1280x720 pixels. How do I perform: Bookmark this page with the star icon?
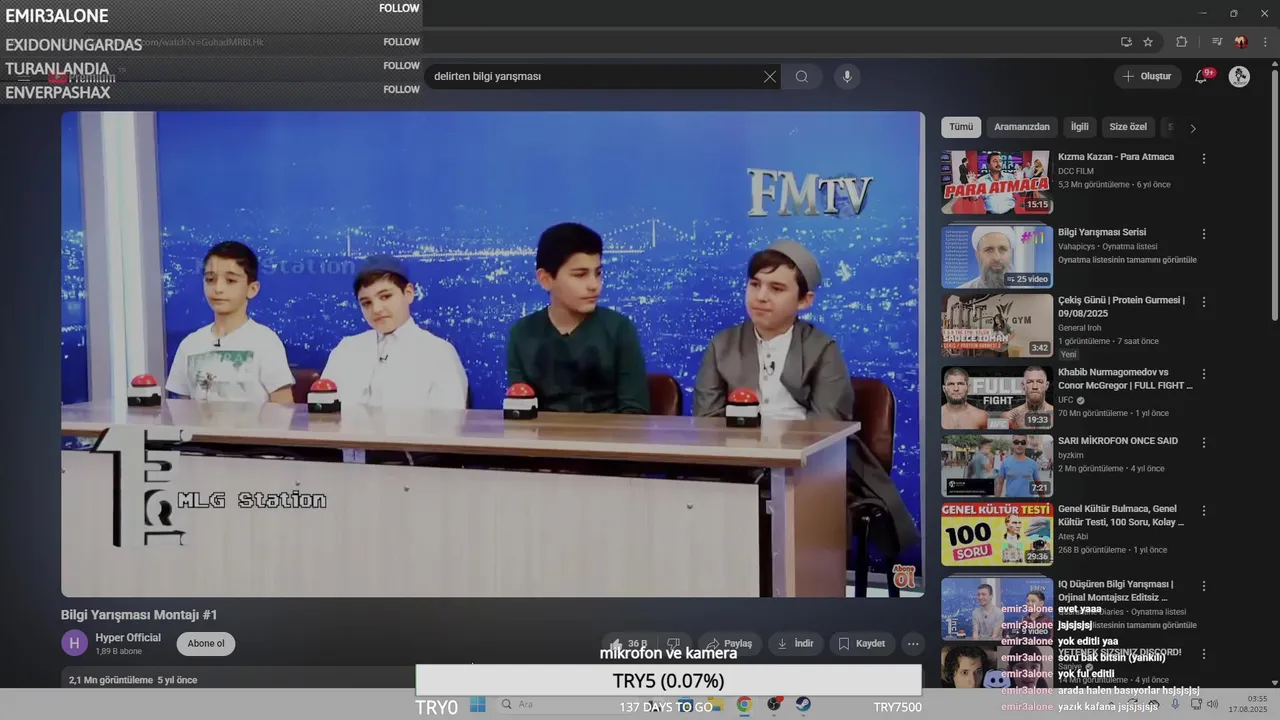[x=1148, y=42]
